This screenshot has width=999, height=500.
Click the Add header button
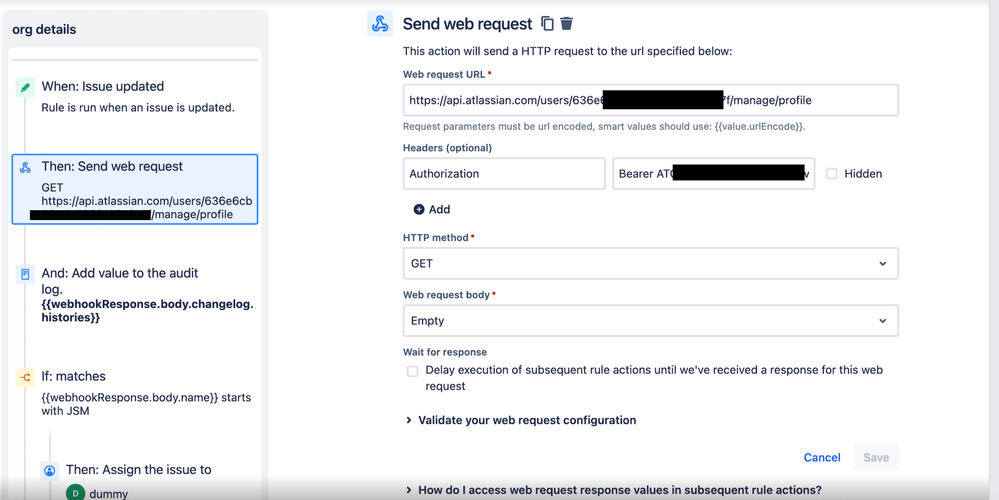432,210
